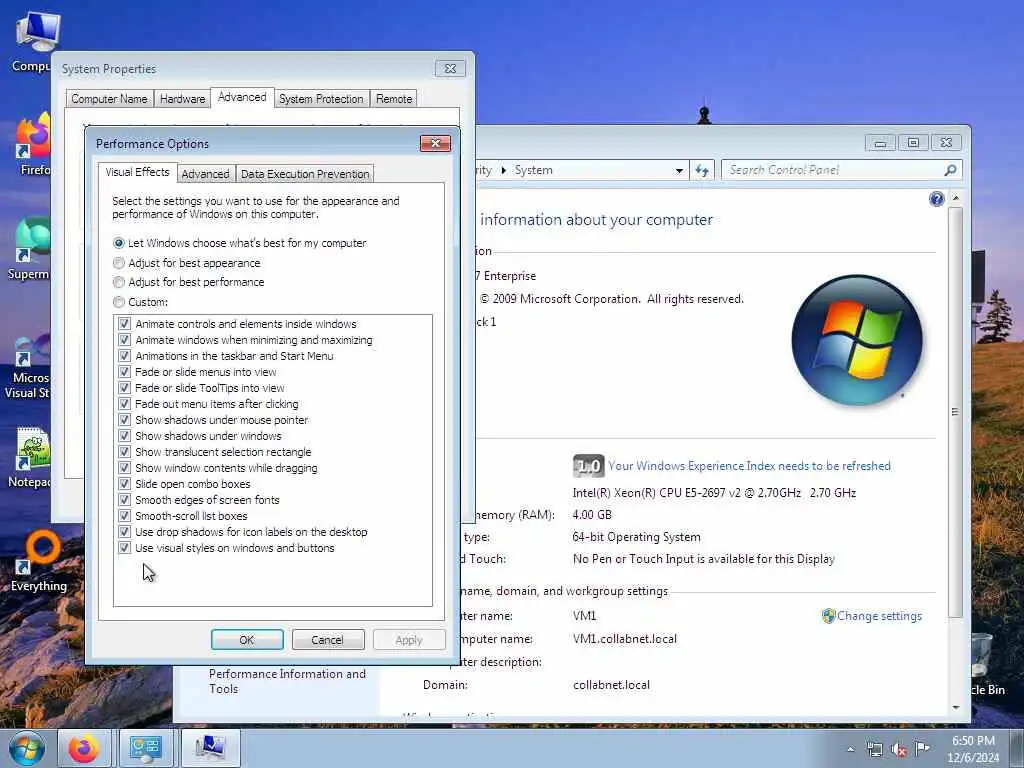Toggle 'Fade or slide ToolTips into view'

tap(124, 388)
